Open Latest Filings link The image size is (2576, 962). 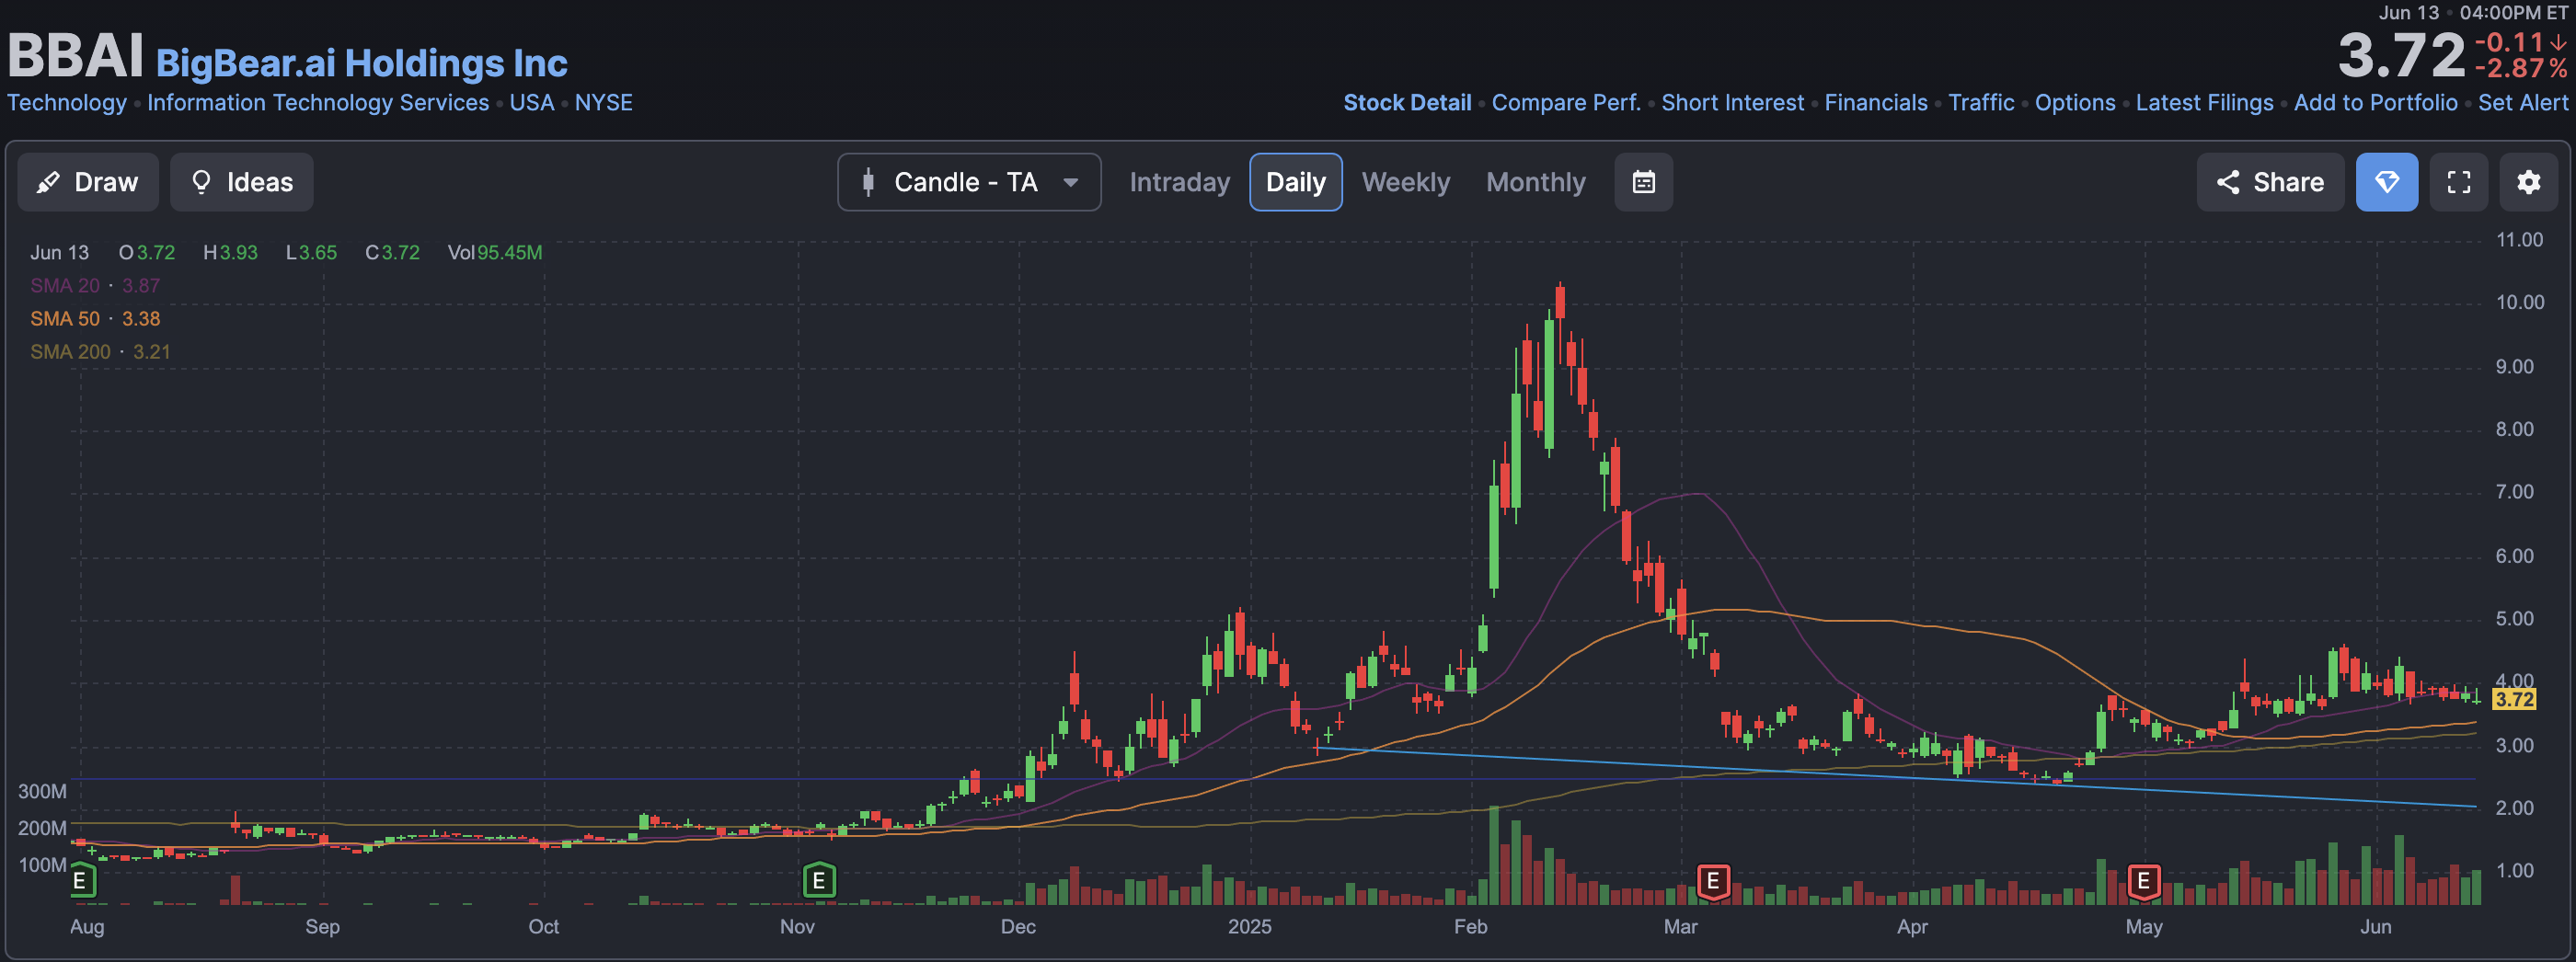click(x=2204, y=103)
